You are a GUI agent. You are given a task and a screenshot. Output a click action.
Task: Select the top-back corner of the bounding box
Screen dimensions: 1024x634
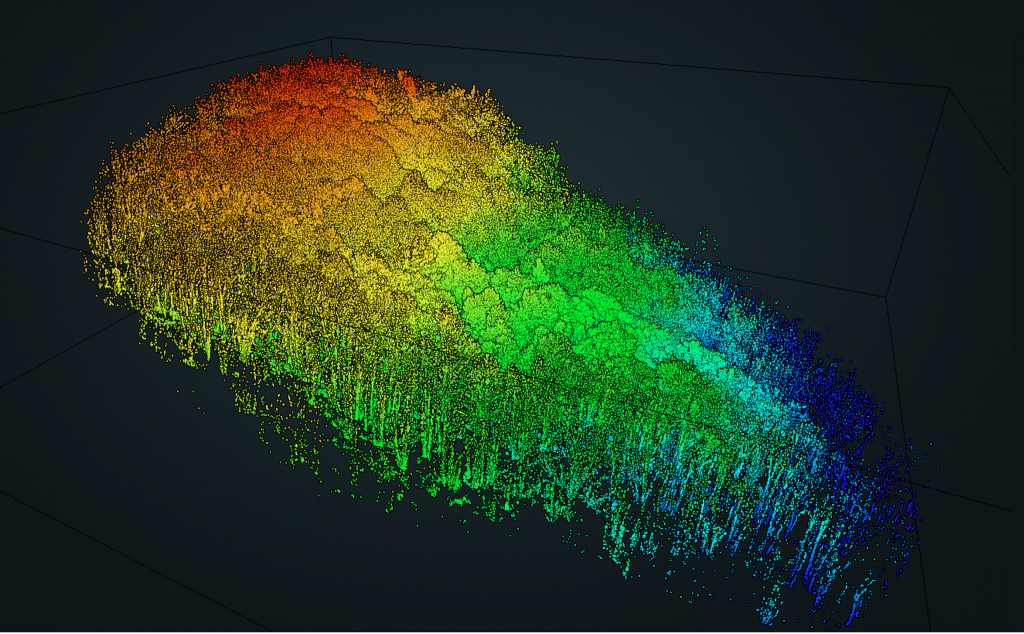click(x=331, y=38)
